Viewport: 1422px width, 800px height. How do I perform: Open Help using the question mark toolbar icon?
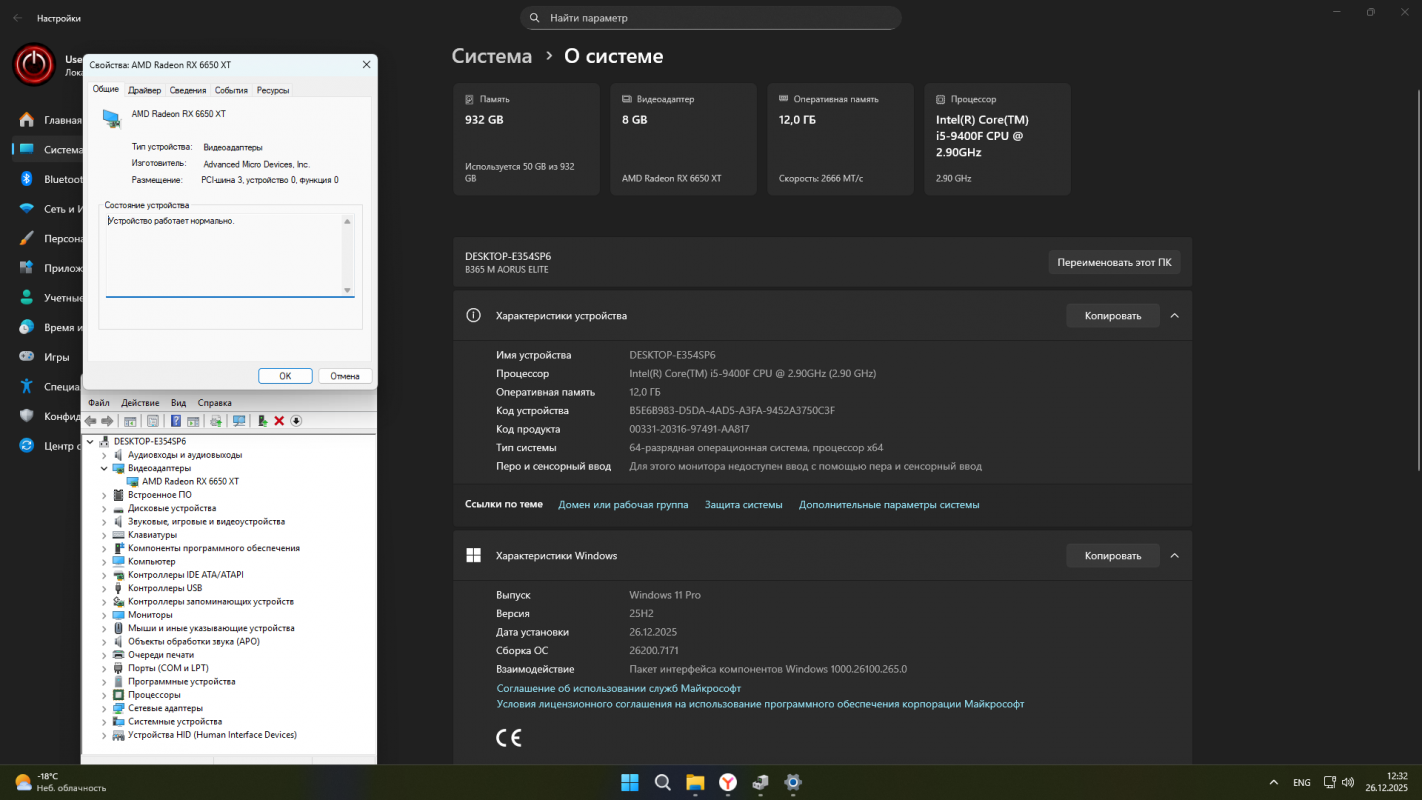click(x=176, y=421)
